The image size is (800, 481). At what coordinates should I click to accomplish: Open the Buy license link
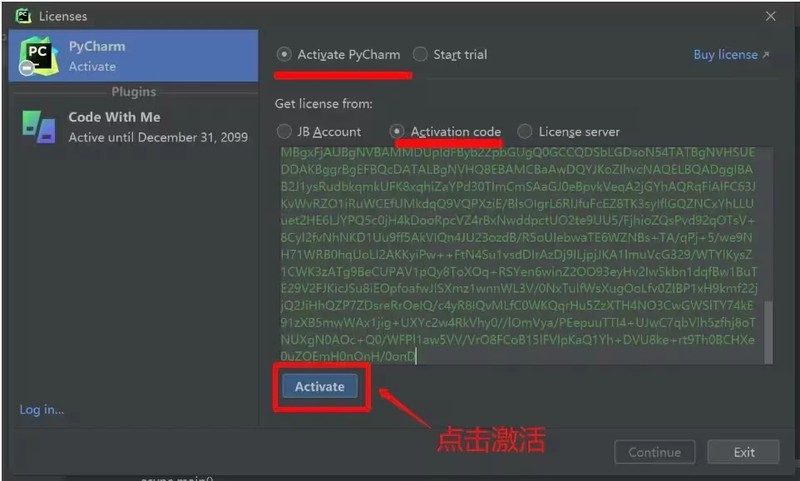725,55
